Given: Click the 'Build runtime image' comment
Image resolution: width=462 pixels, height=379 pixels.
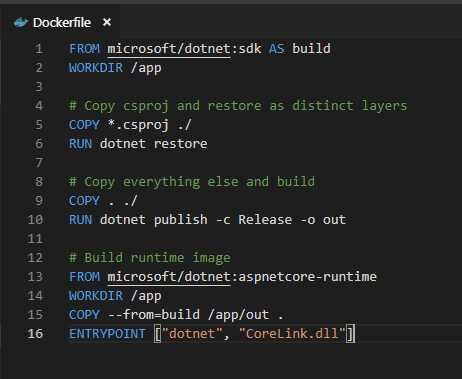Looking at the screenshot, I should tap(150, 258).
